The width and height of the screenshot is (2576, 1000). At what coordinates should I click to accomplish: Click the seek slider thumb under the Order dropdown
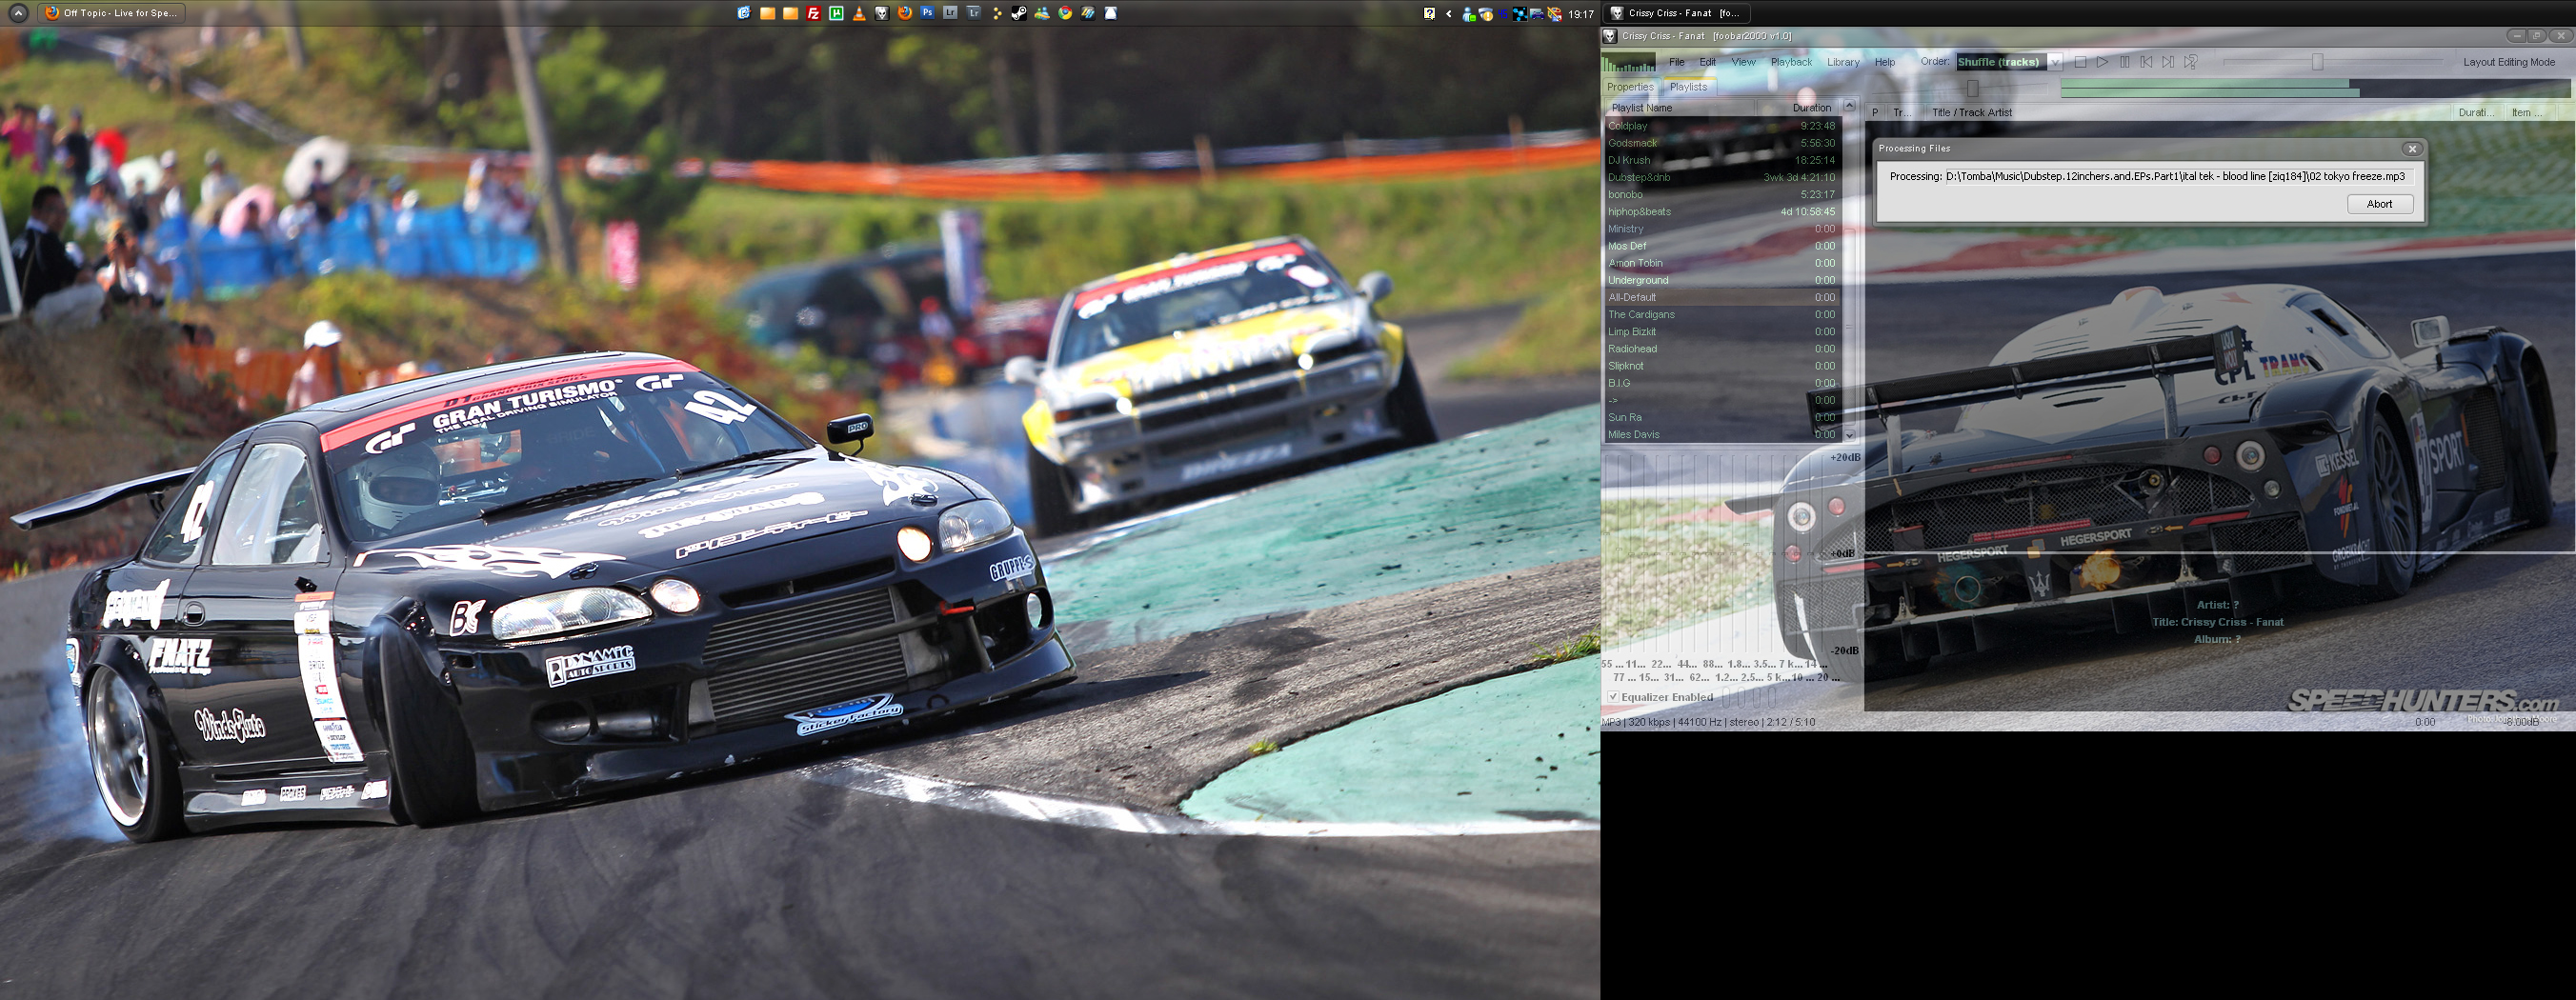pos(1973,88)
